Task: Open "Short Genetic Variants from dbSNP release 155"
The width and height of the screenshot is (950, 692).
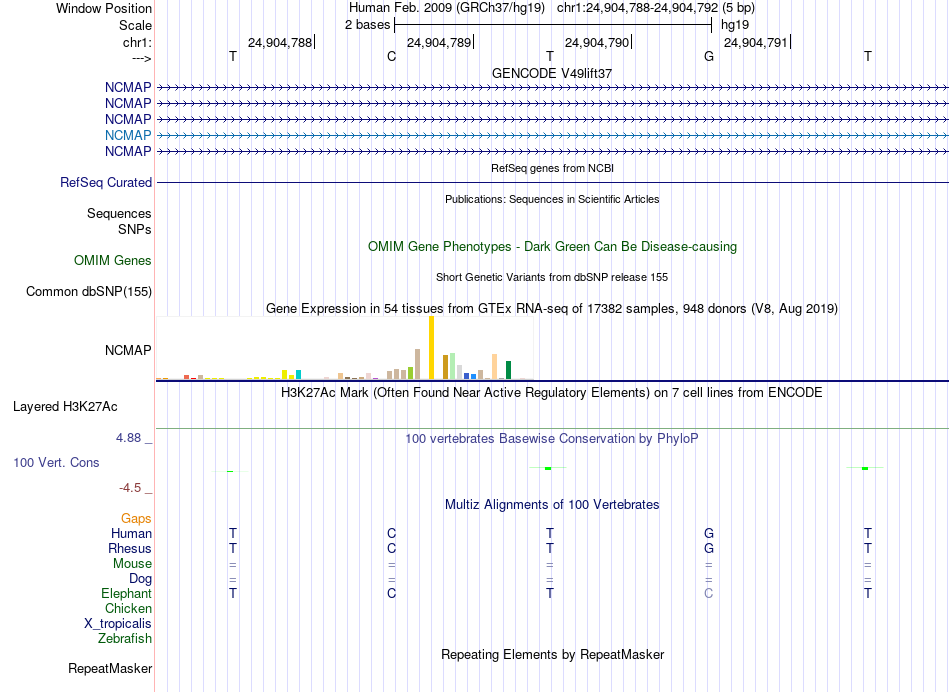Action: pos(552,277)
